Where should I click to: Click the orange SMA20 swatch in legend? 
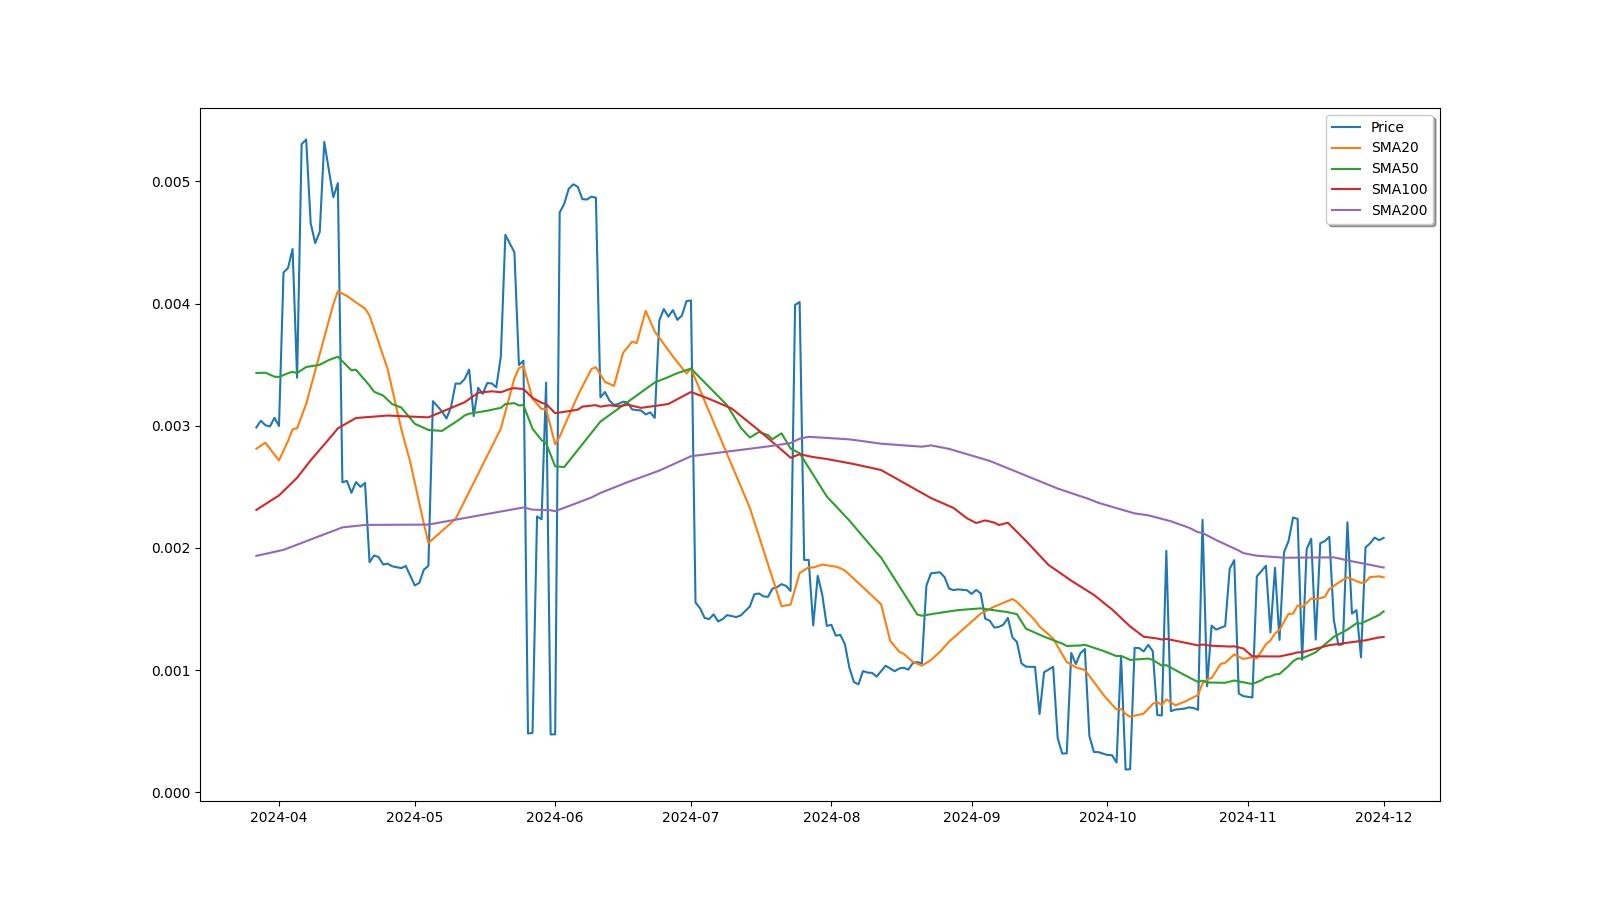(1347, 148)
